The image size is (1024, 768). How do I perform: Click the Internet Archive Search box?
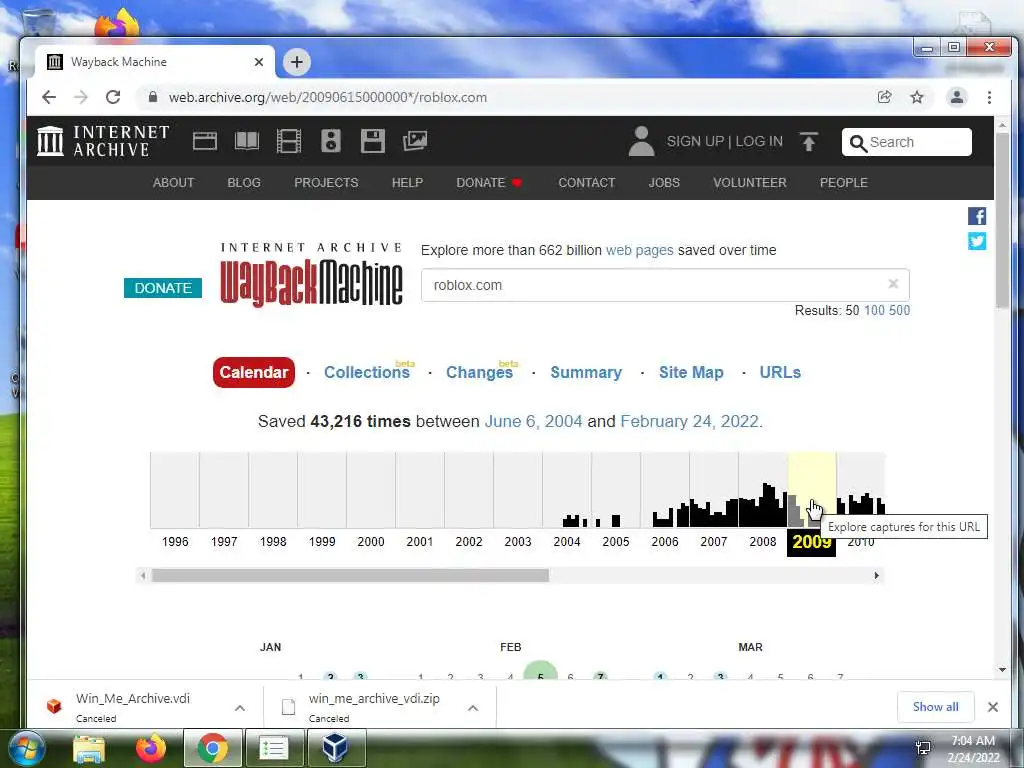906,142
